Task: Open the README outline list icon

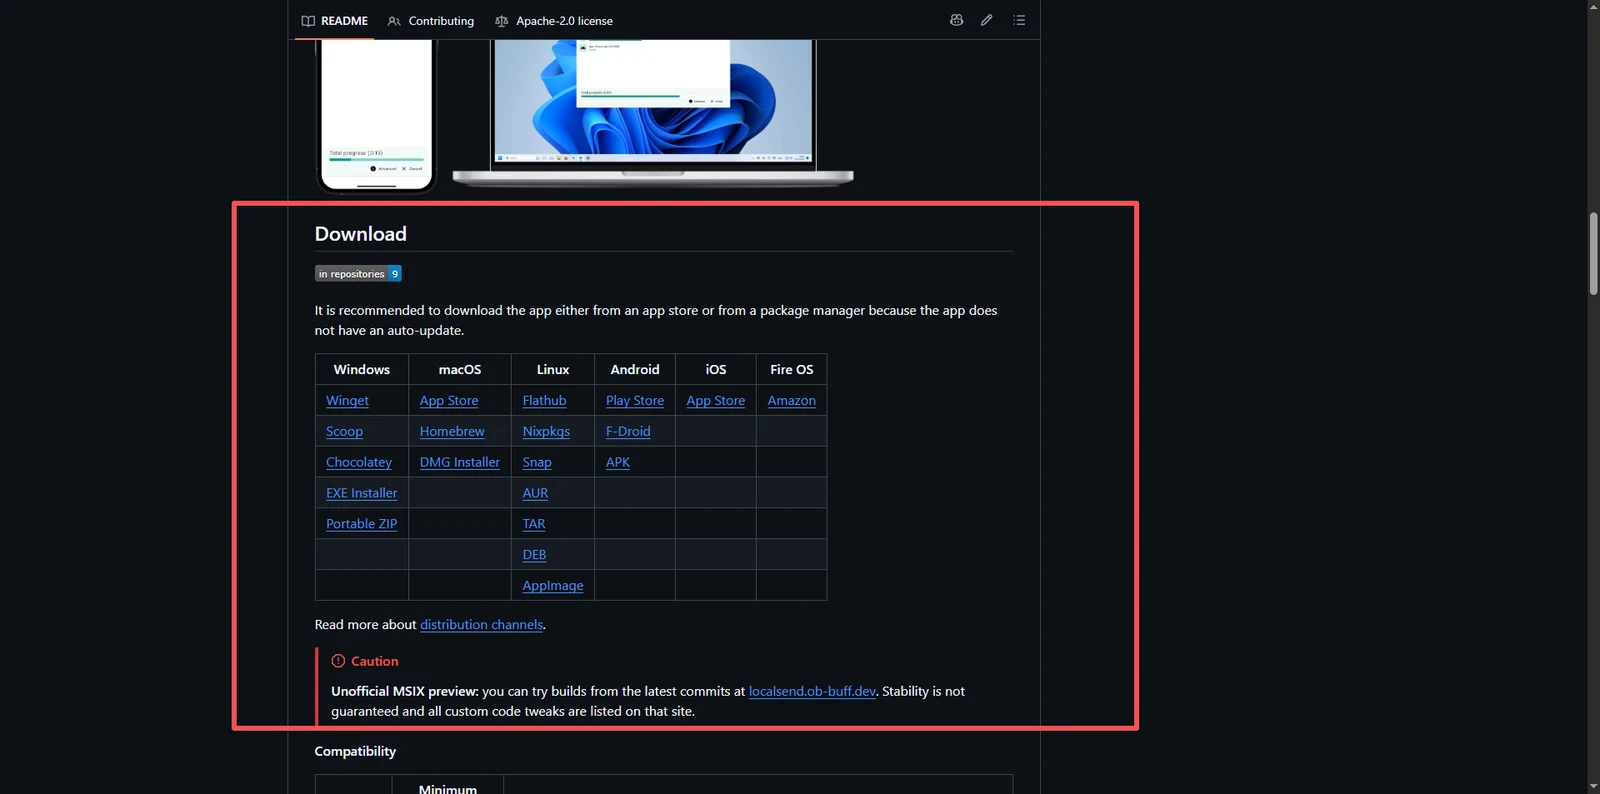Action: pyautogui.click(x=1019, y=20)
